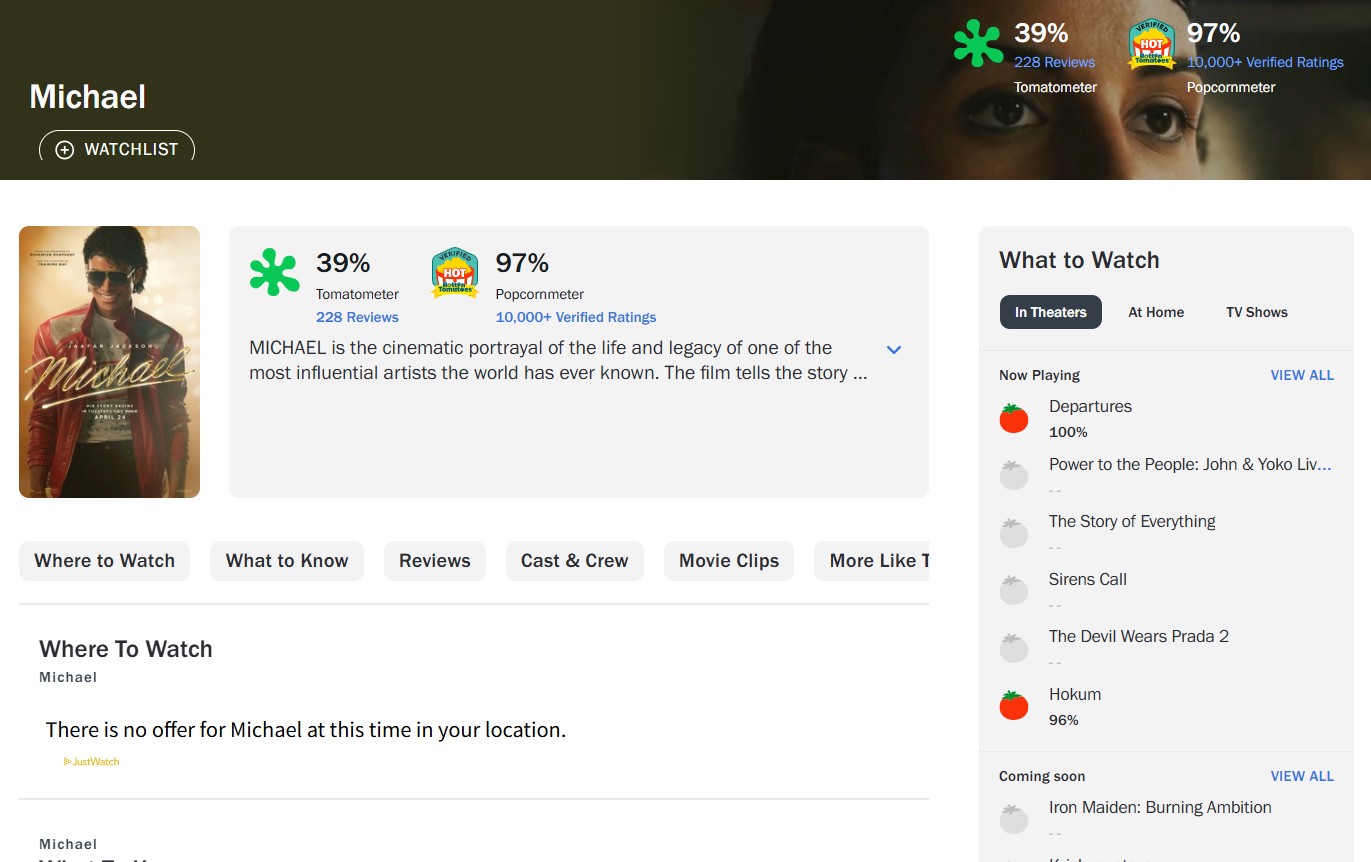Jump to the What to Know section

(x=287, y=561)
